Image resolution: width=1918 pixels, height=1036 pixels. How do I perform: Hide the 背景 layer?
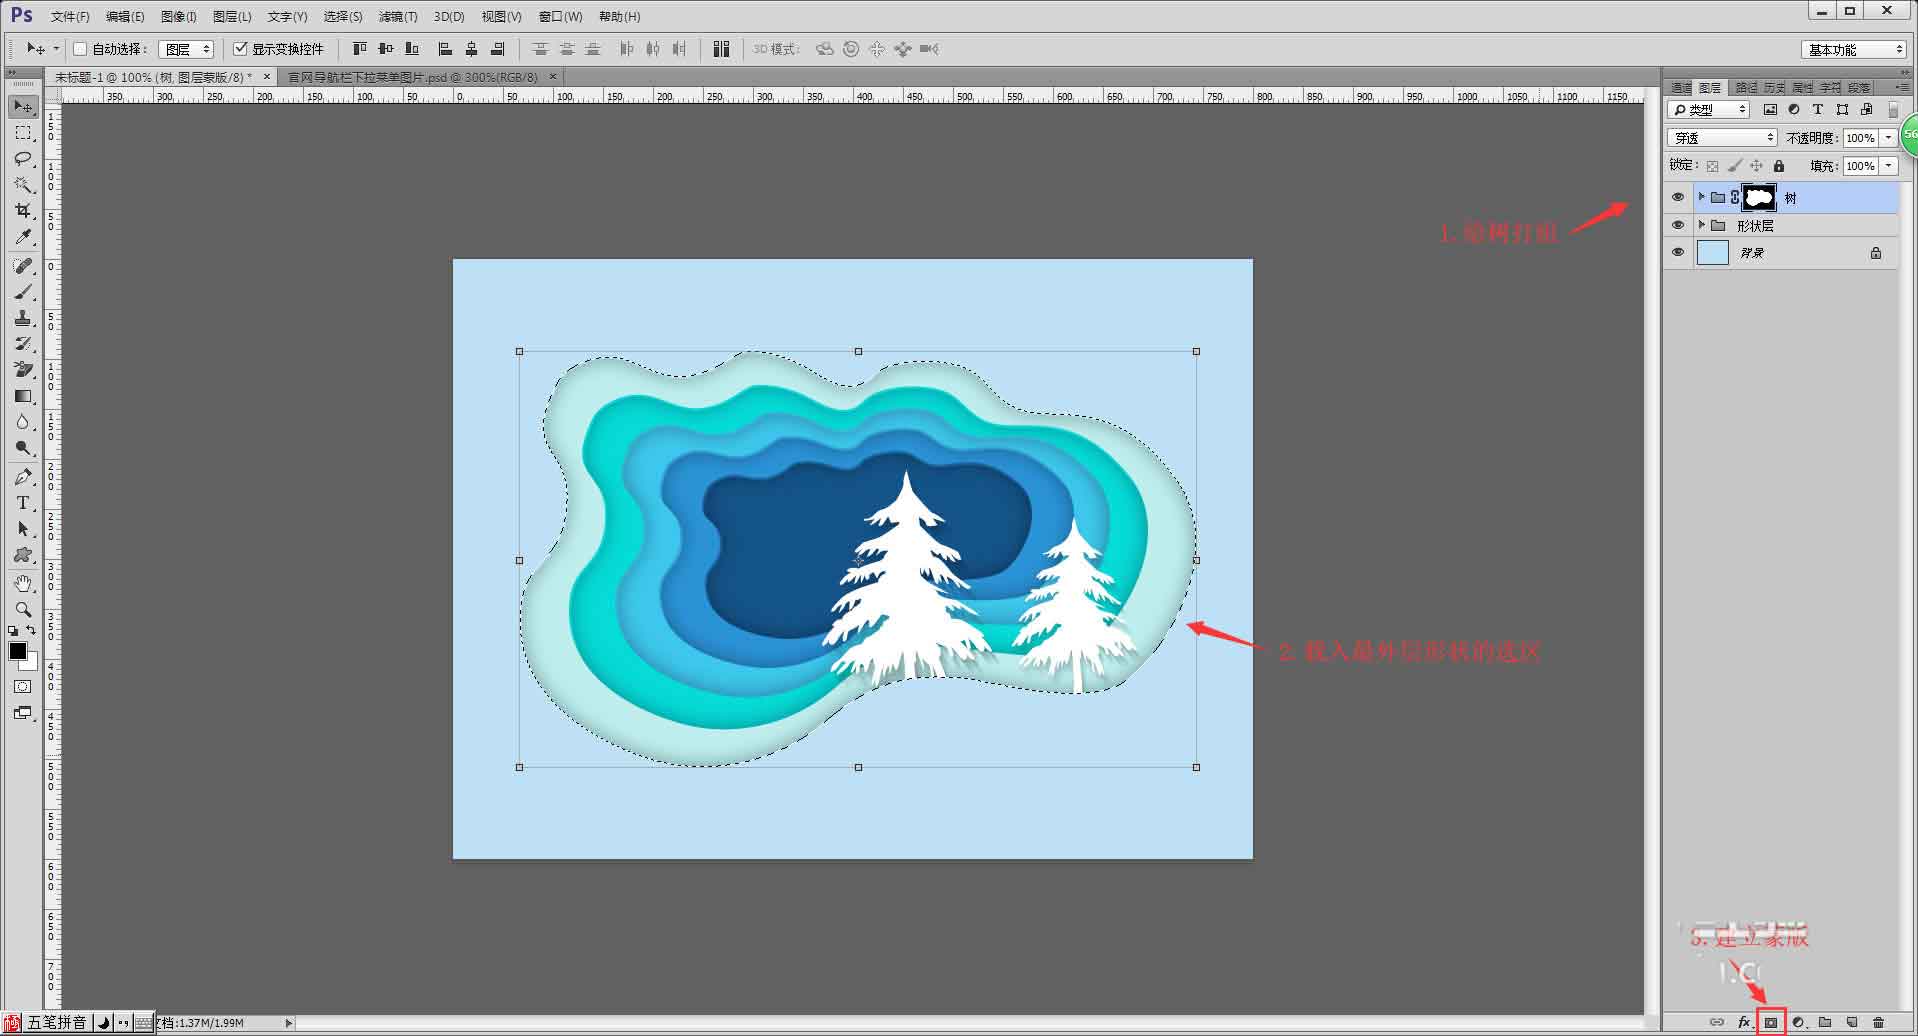[1678, 253]
